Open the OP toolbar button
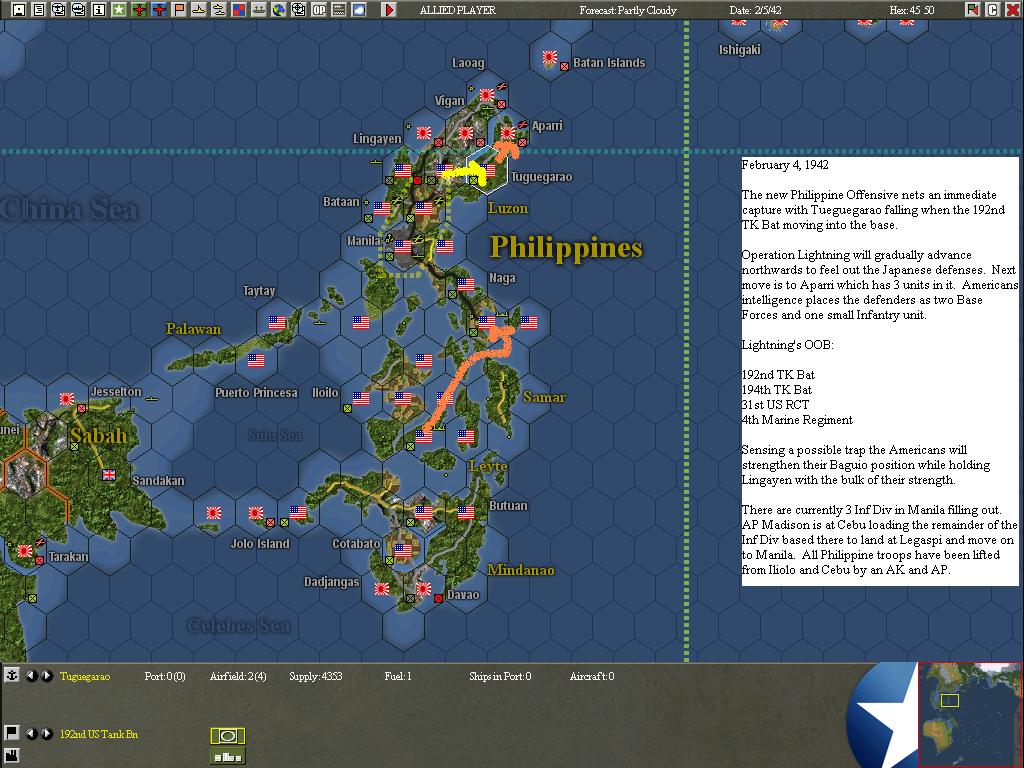The image size is (1024, 768). [x=319, y=10]
